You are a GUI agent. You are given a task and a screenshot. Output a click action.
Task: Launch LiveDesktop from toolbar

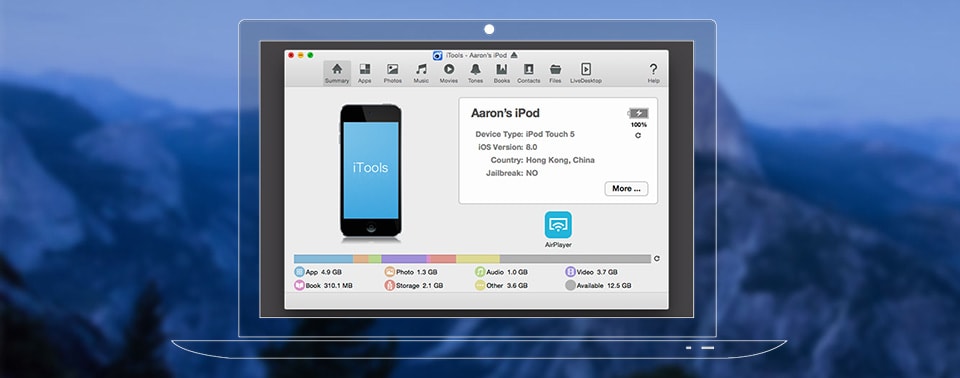tap(586, 73)
